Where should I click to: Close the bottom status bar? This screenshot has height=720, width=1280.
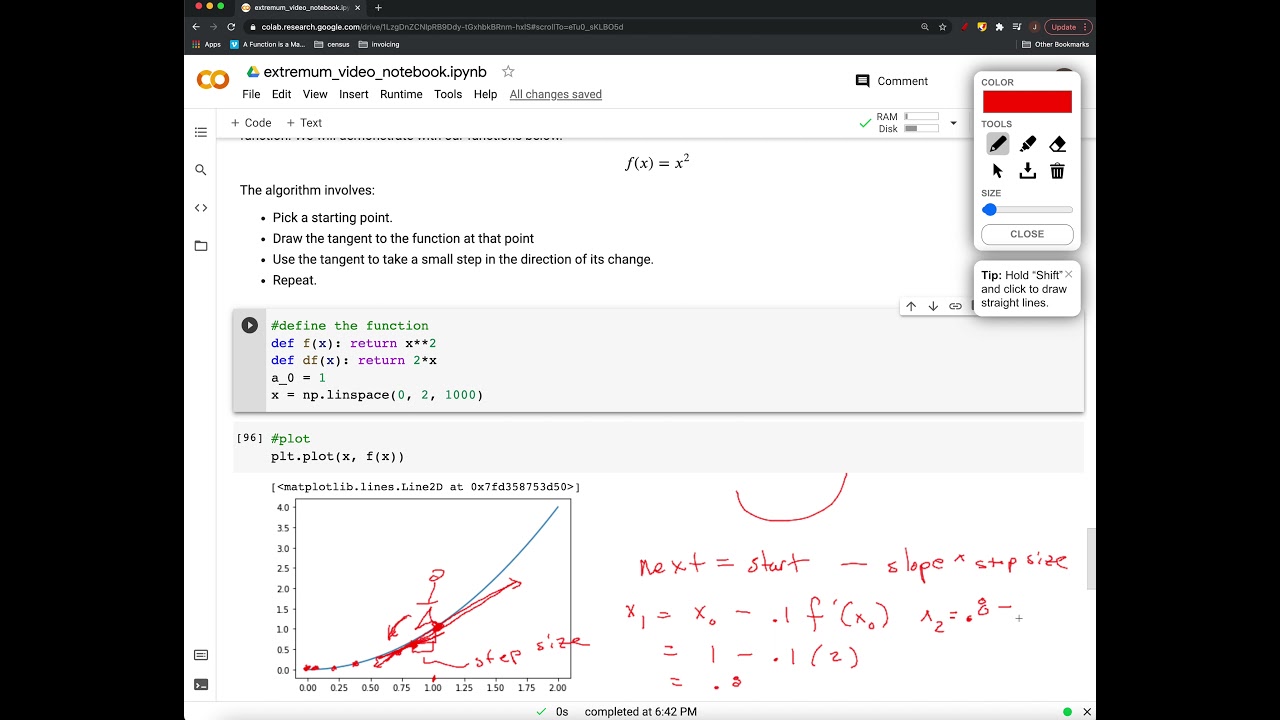[1087, 712]
